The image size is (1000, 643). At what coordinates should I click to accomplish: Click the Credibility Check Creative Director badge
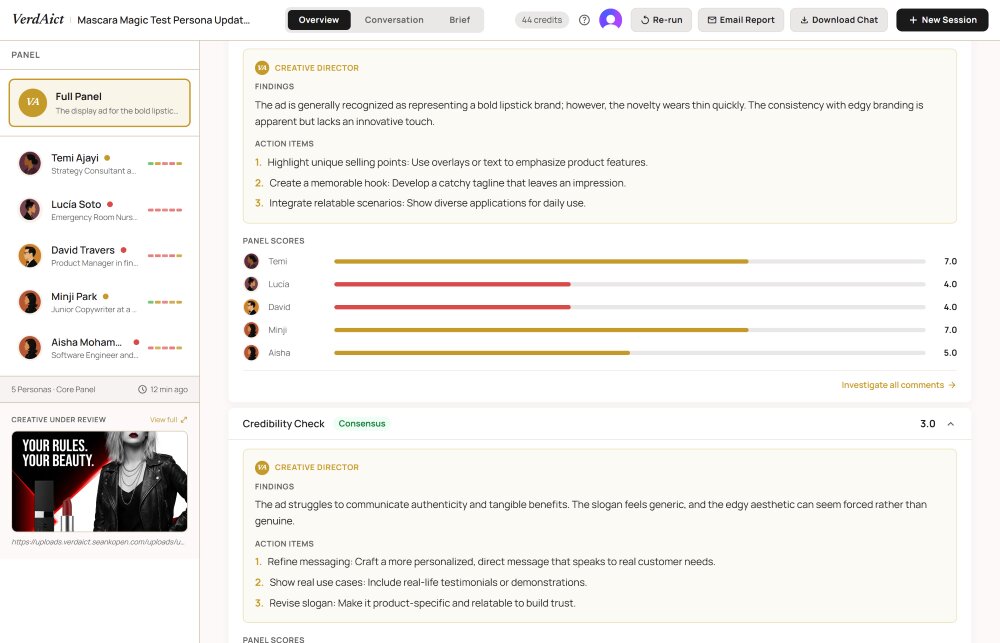point(261,467)
